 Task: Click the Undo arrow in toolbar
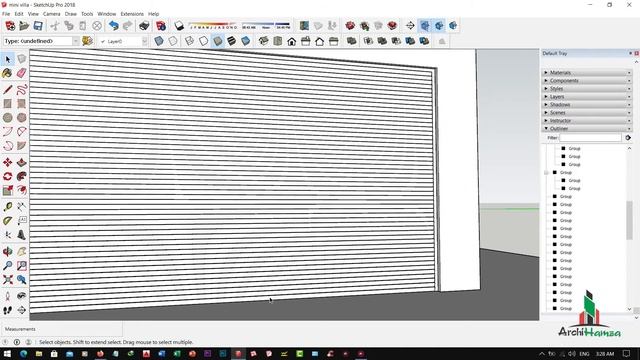pos(113,26)
